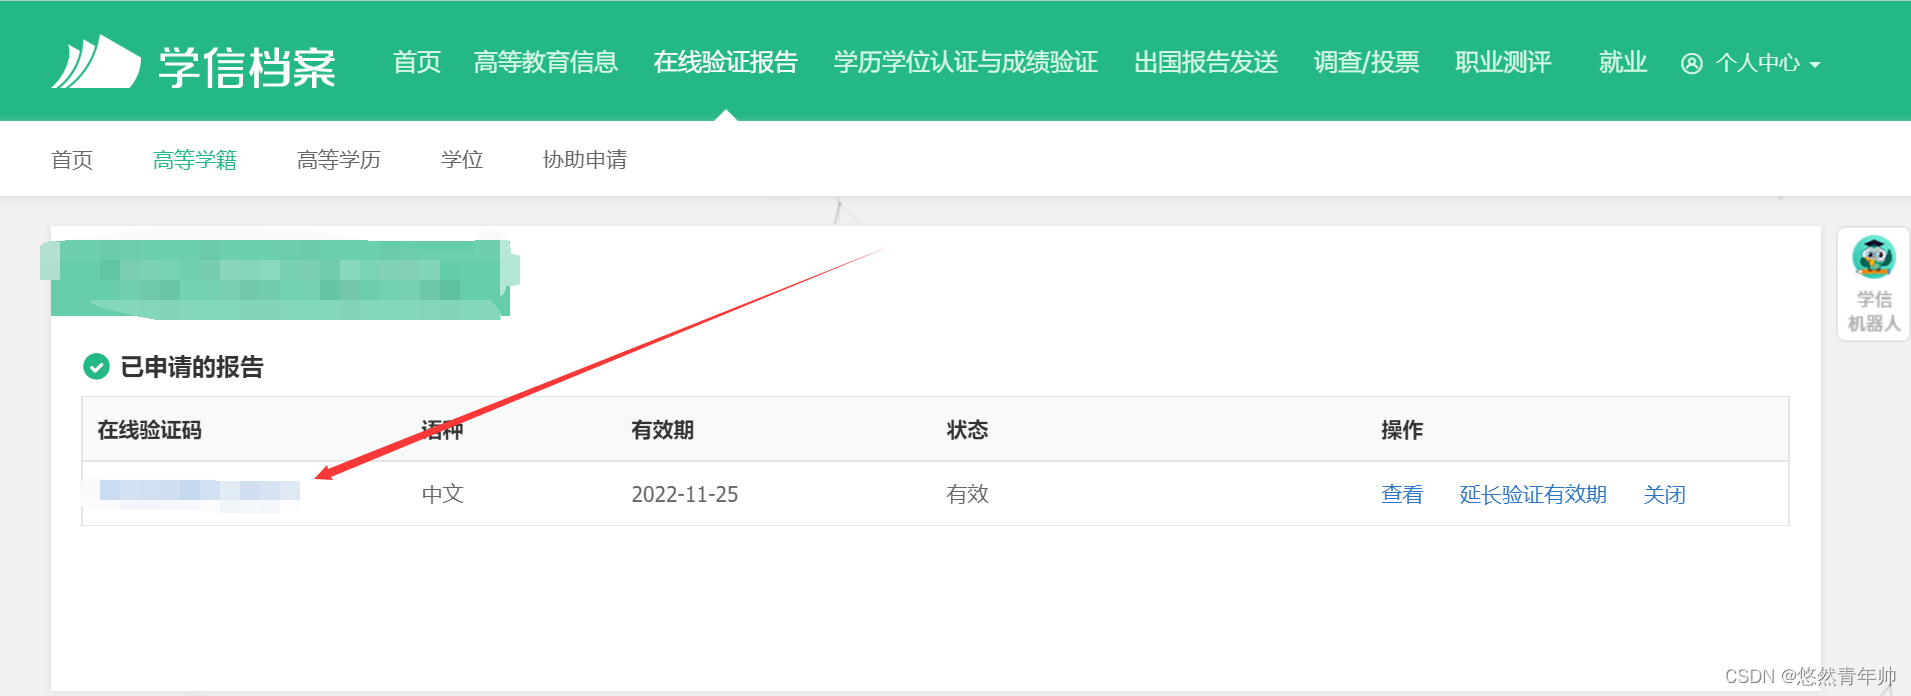Click the 在线验证码 column header

[150, 430]
